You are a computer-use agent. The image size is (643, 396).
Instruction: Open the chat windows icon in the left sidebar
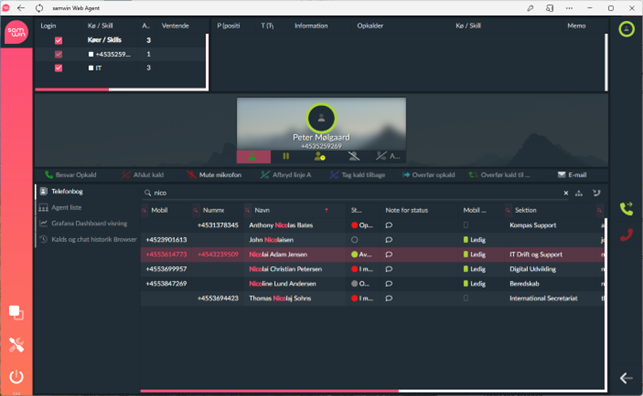click(x=16, y=313)
